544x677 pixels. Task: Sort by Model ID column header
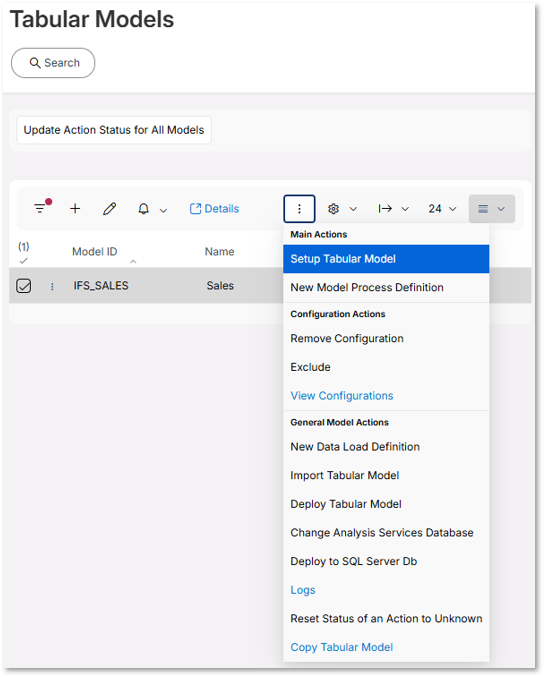tap(95, 252)
